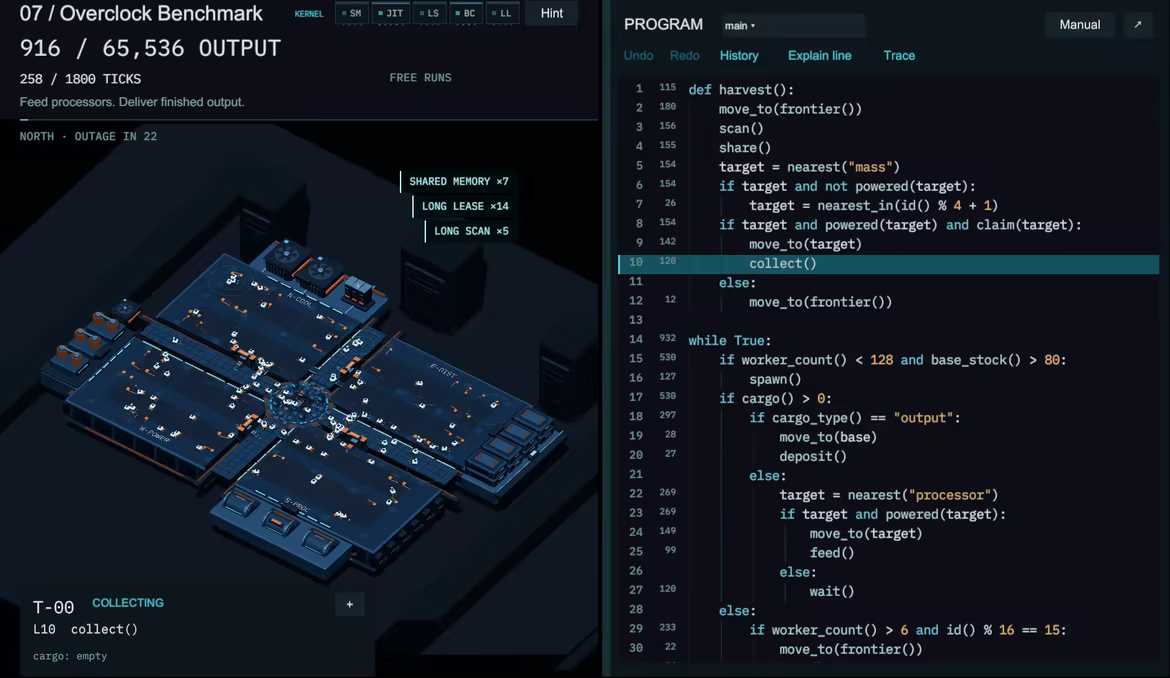Click the 916 / 65,536 OUTPUT counter
Image resolution: width=1170 pixels, height=678 pixels.
click(x=150, y=48)
